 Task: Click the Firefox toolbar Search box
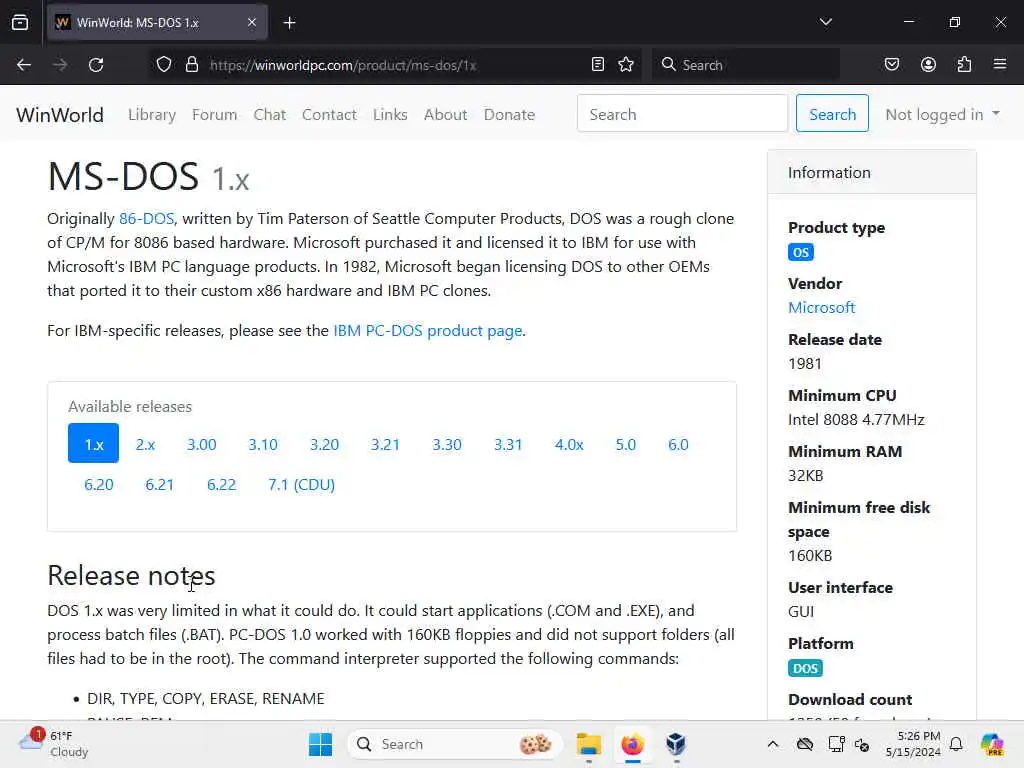point(746,65)
